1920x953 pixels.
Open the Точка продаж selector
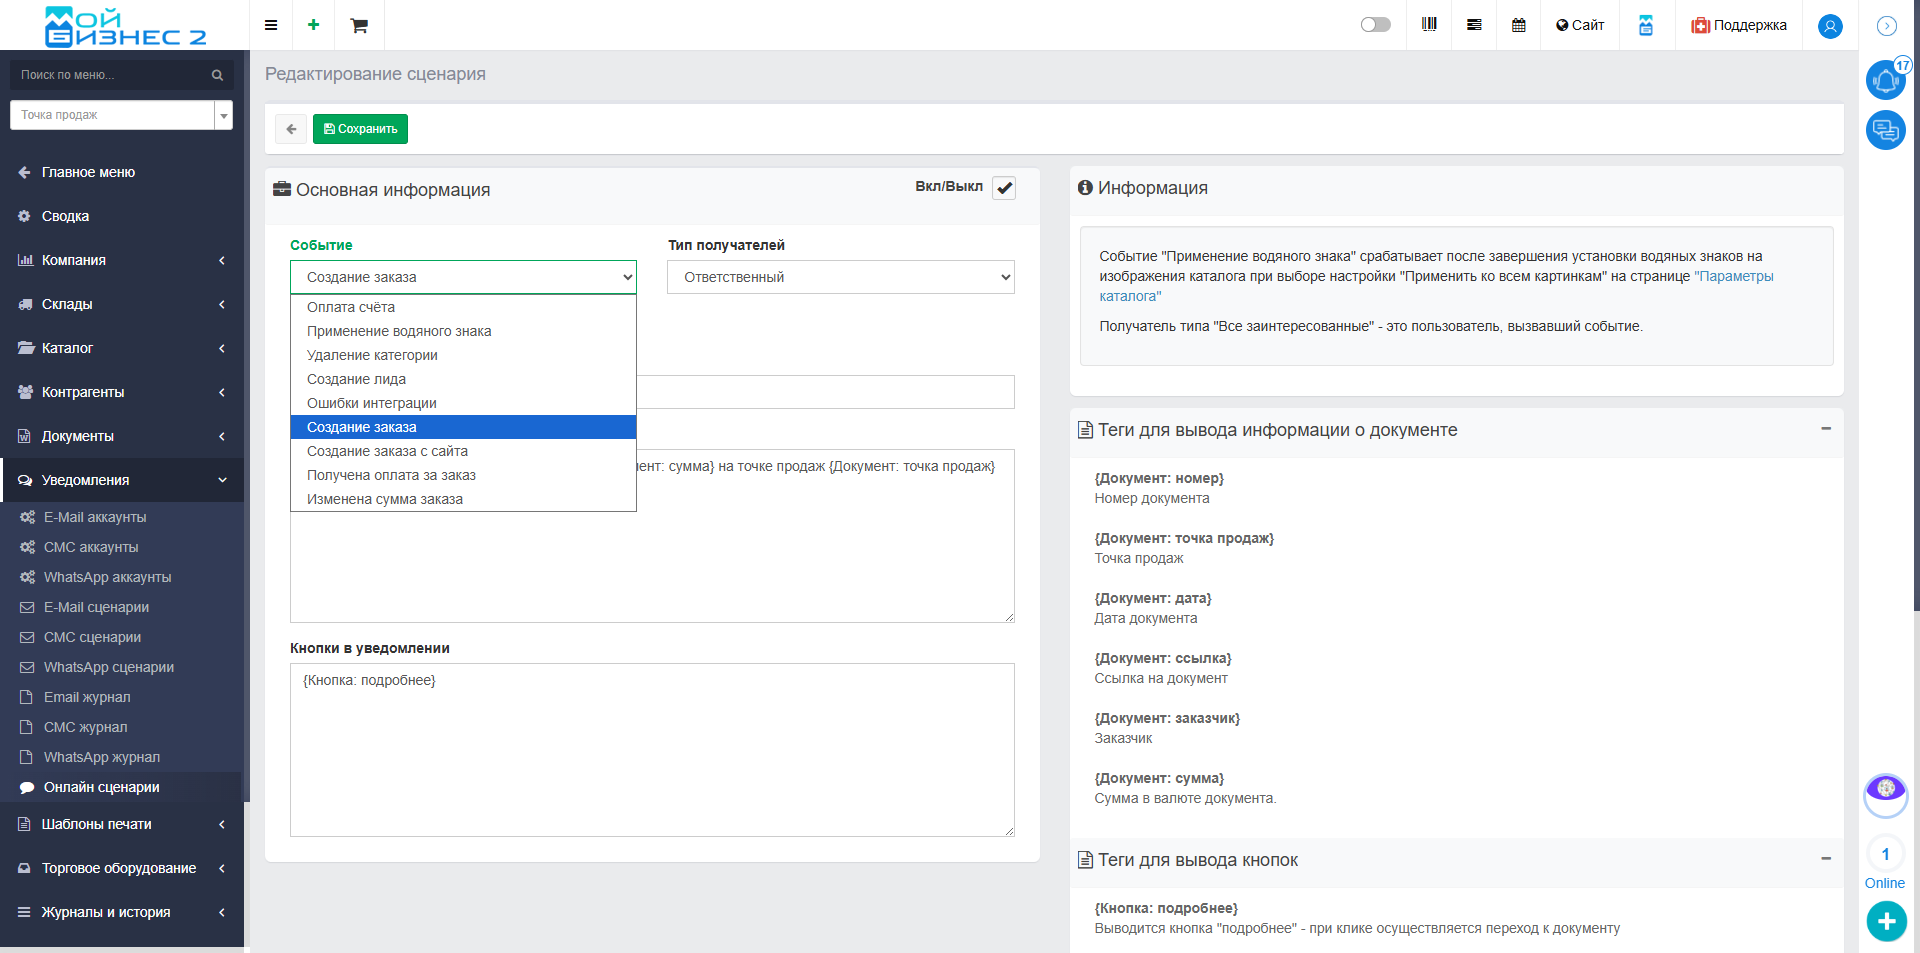(121, 115)
